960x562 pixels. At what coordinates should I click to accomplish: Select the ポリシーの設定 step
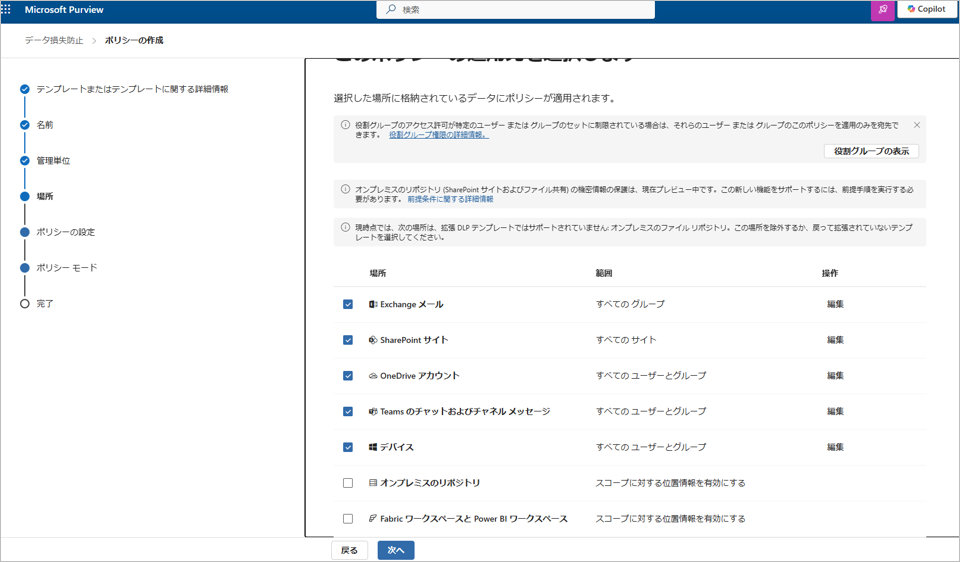coord(65,232)
